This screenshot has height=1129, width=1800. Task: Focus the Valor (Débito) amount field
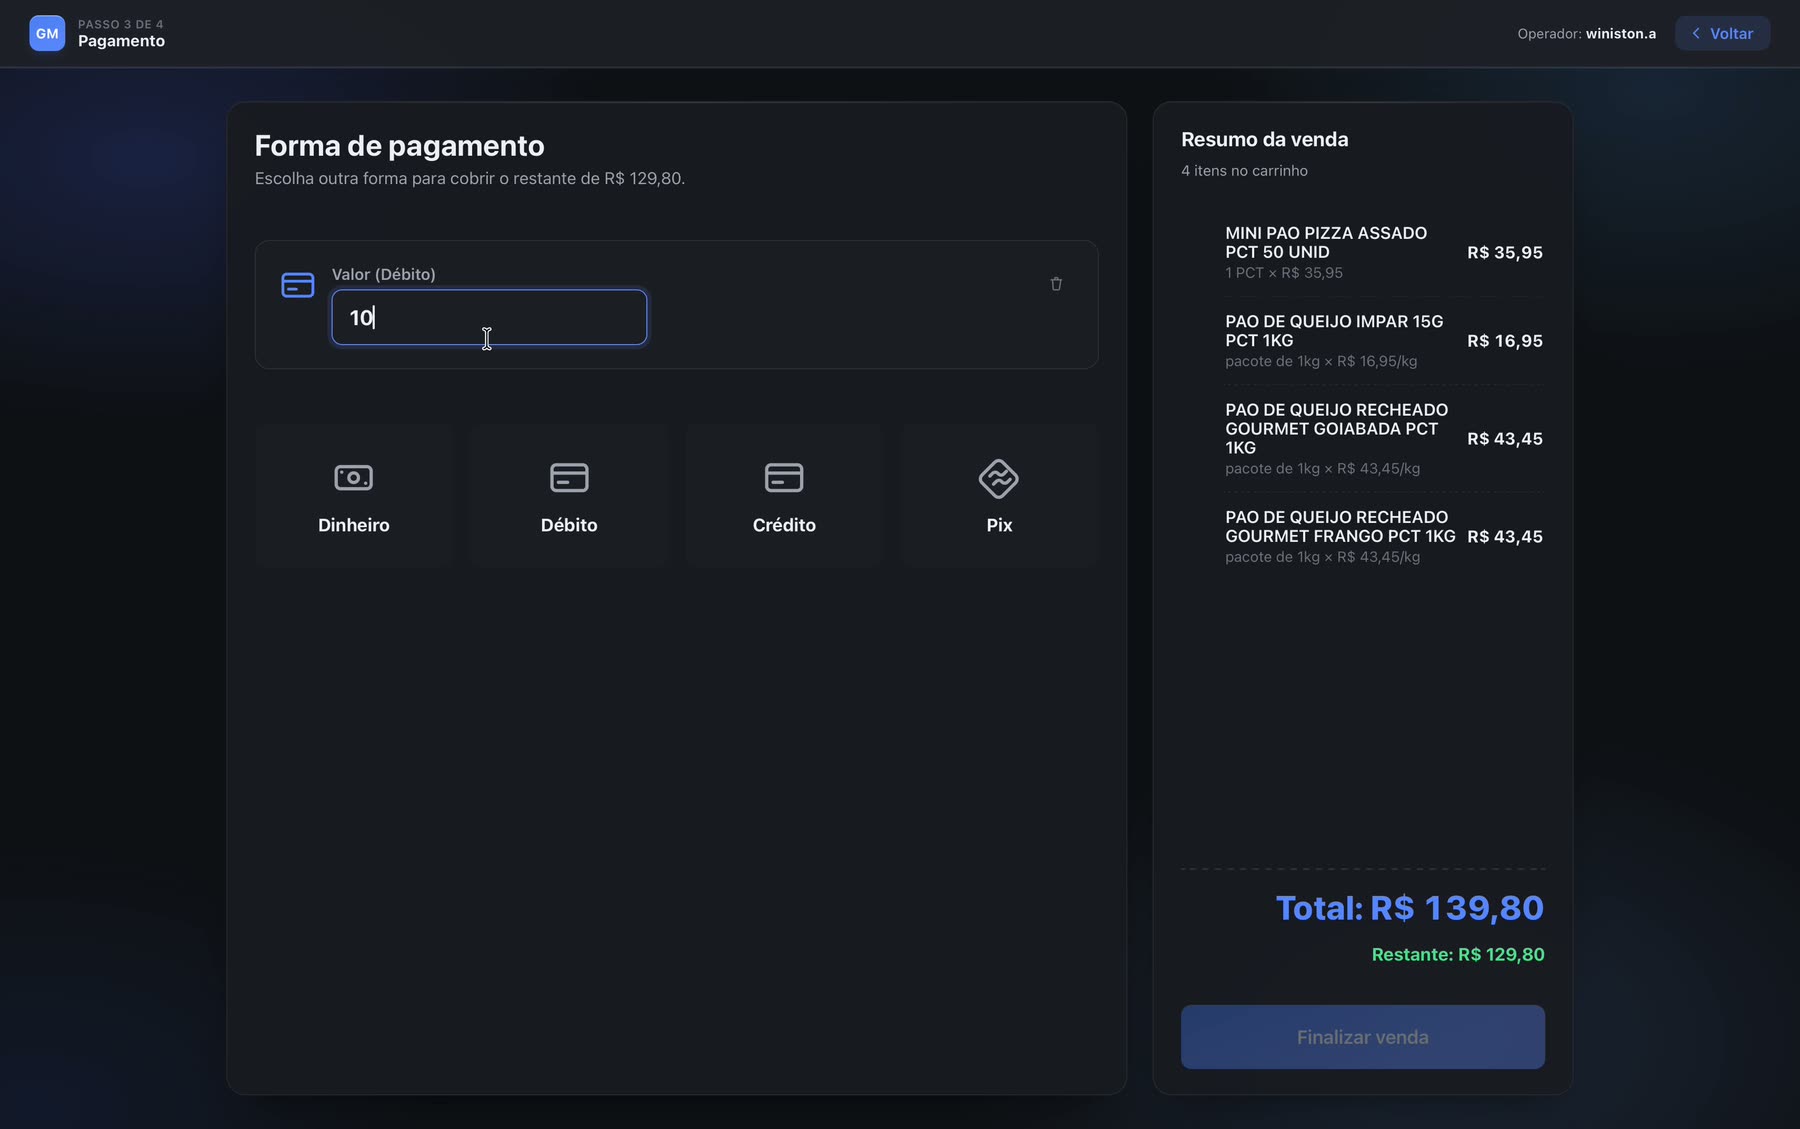pos(489,317)
